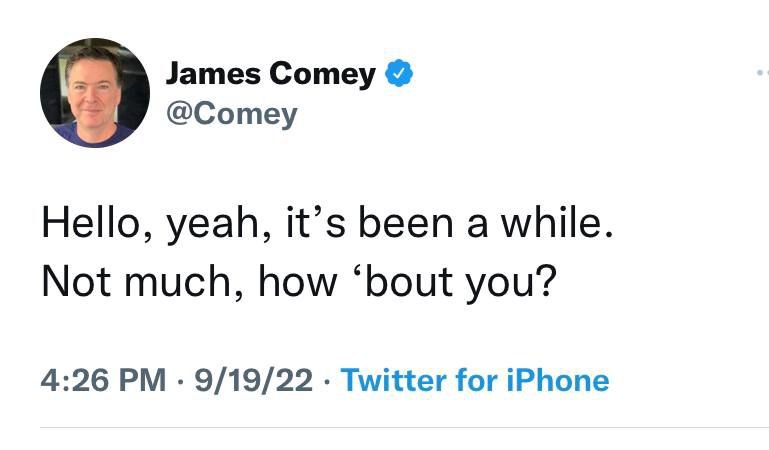Click the blue verified checkmark badge
This screenshot has height=450, width=769.
(x=399, y=73)
